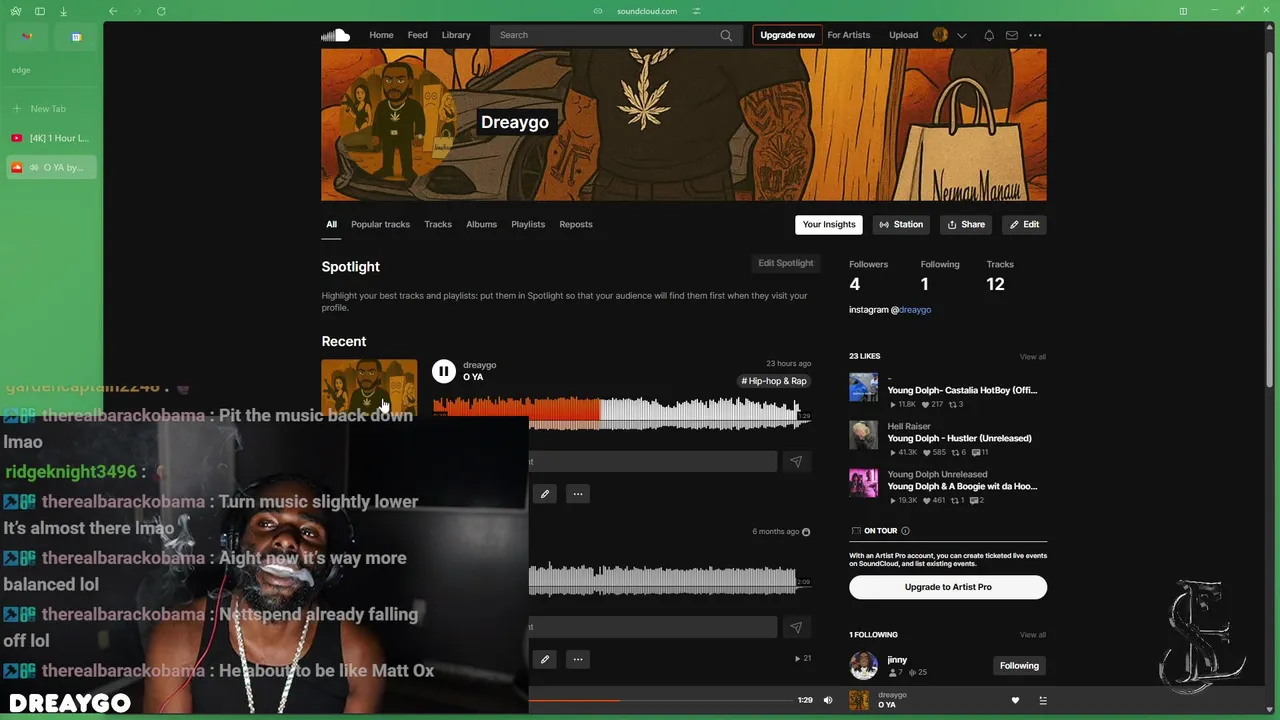Click the profile avatar in header
This screenshot has width=1280, height=720.
[940, 35]
